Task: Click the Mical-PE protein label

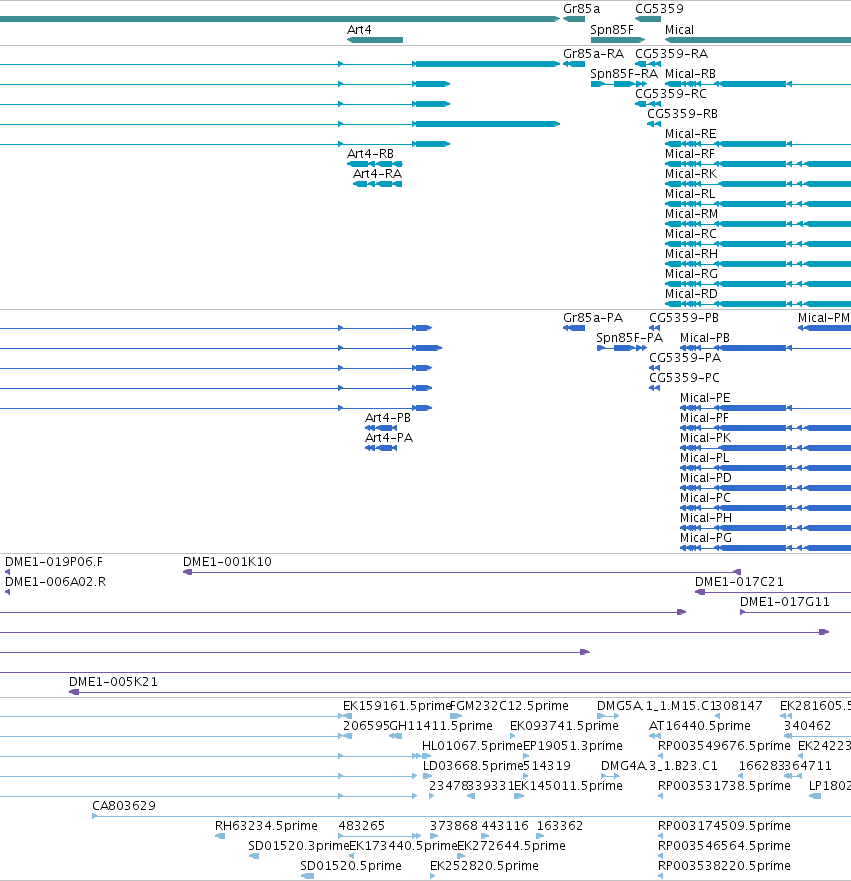Action: click(x=705, y=398)
